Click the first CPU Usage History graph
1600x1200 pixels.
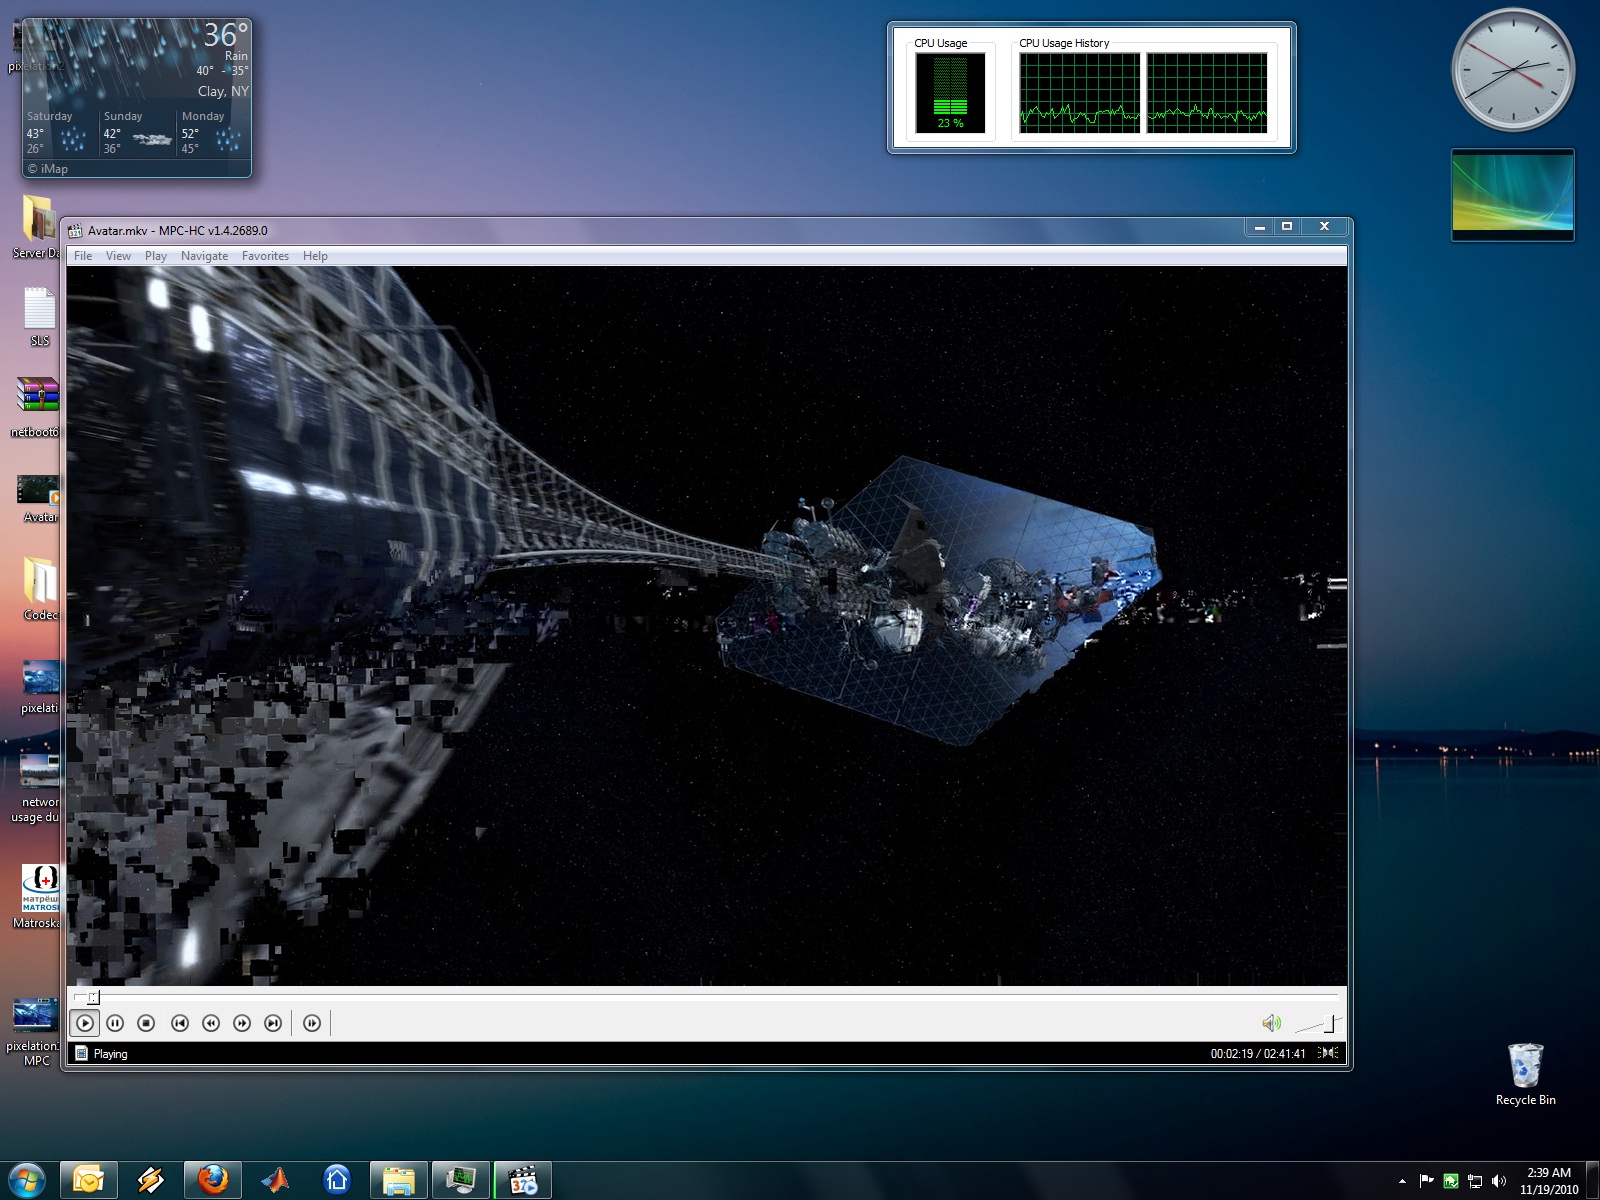click(1080, 93)
